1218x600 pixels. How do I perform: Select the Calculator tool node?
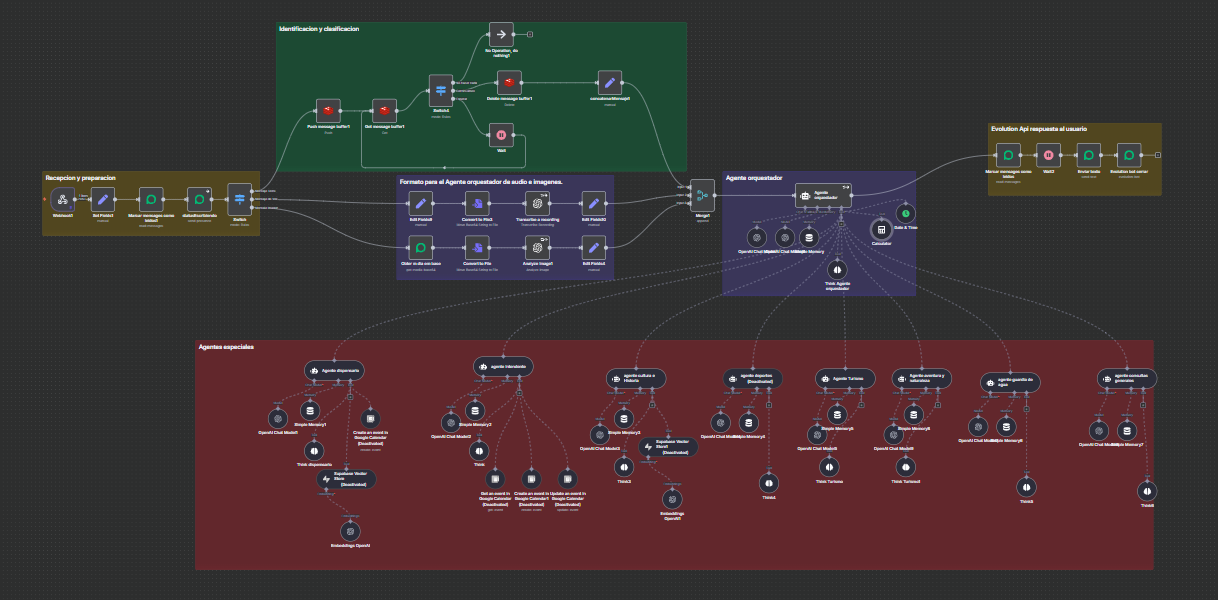click(881, 229)
